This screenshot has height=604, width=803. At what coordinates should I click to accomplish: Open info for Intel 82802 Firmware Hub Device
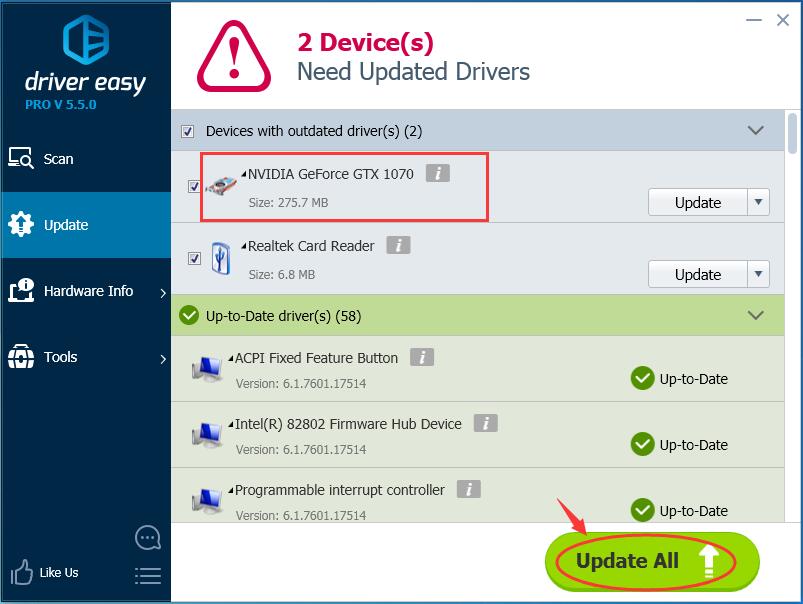[485, 423]
